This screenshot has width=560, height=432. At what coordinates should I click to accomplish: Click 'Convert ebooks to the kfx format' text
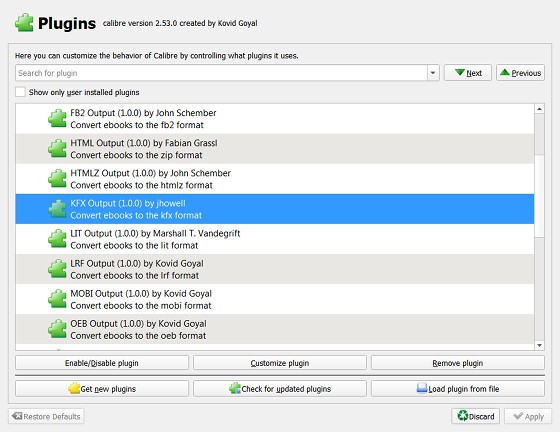tap(136, 215)
